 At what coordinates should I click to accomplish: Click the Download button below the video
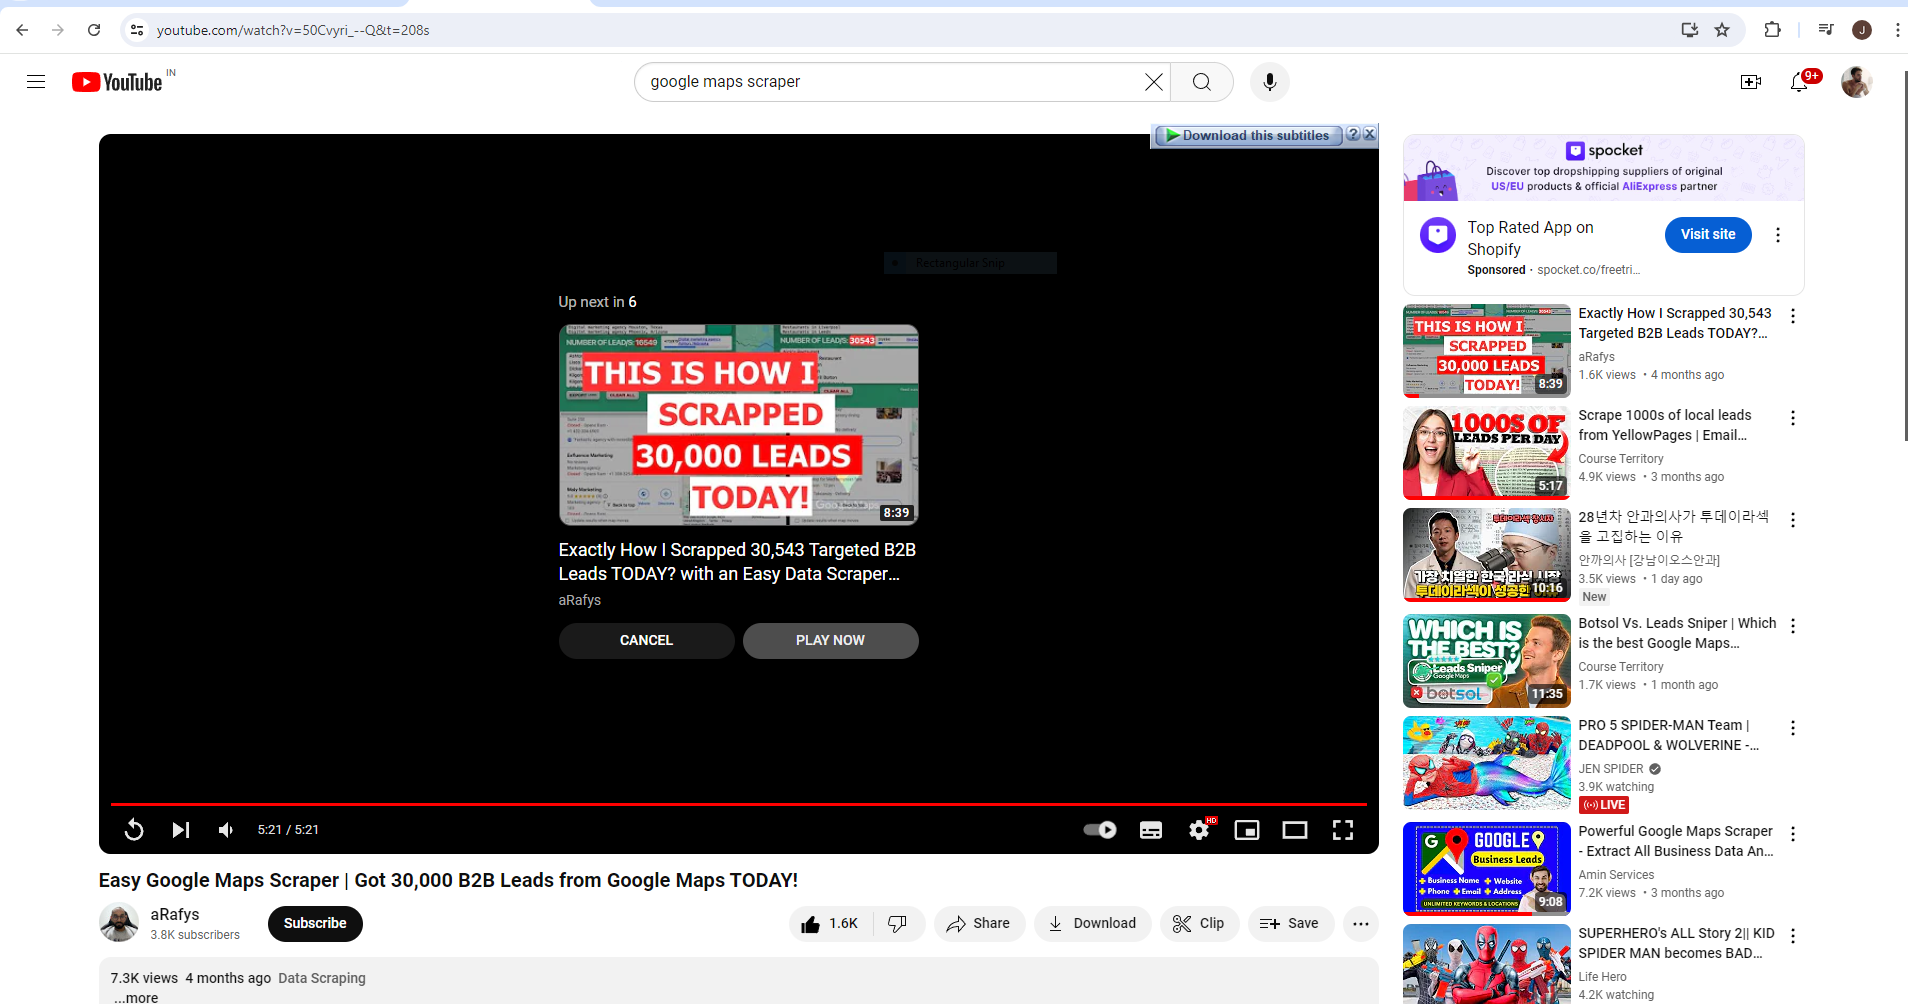click(1092, 924)
